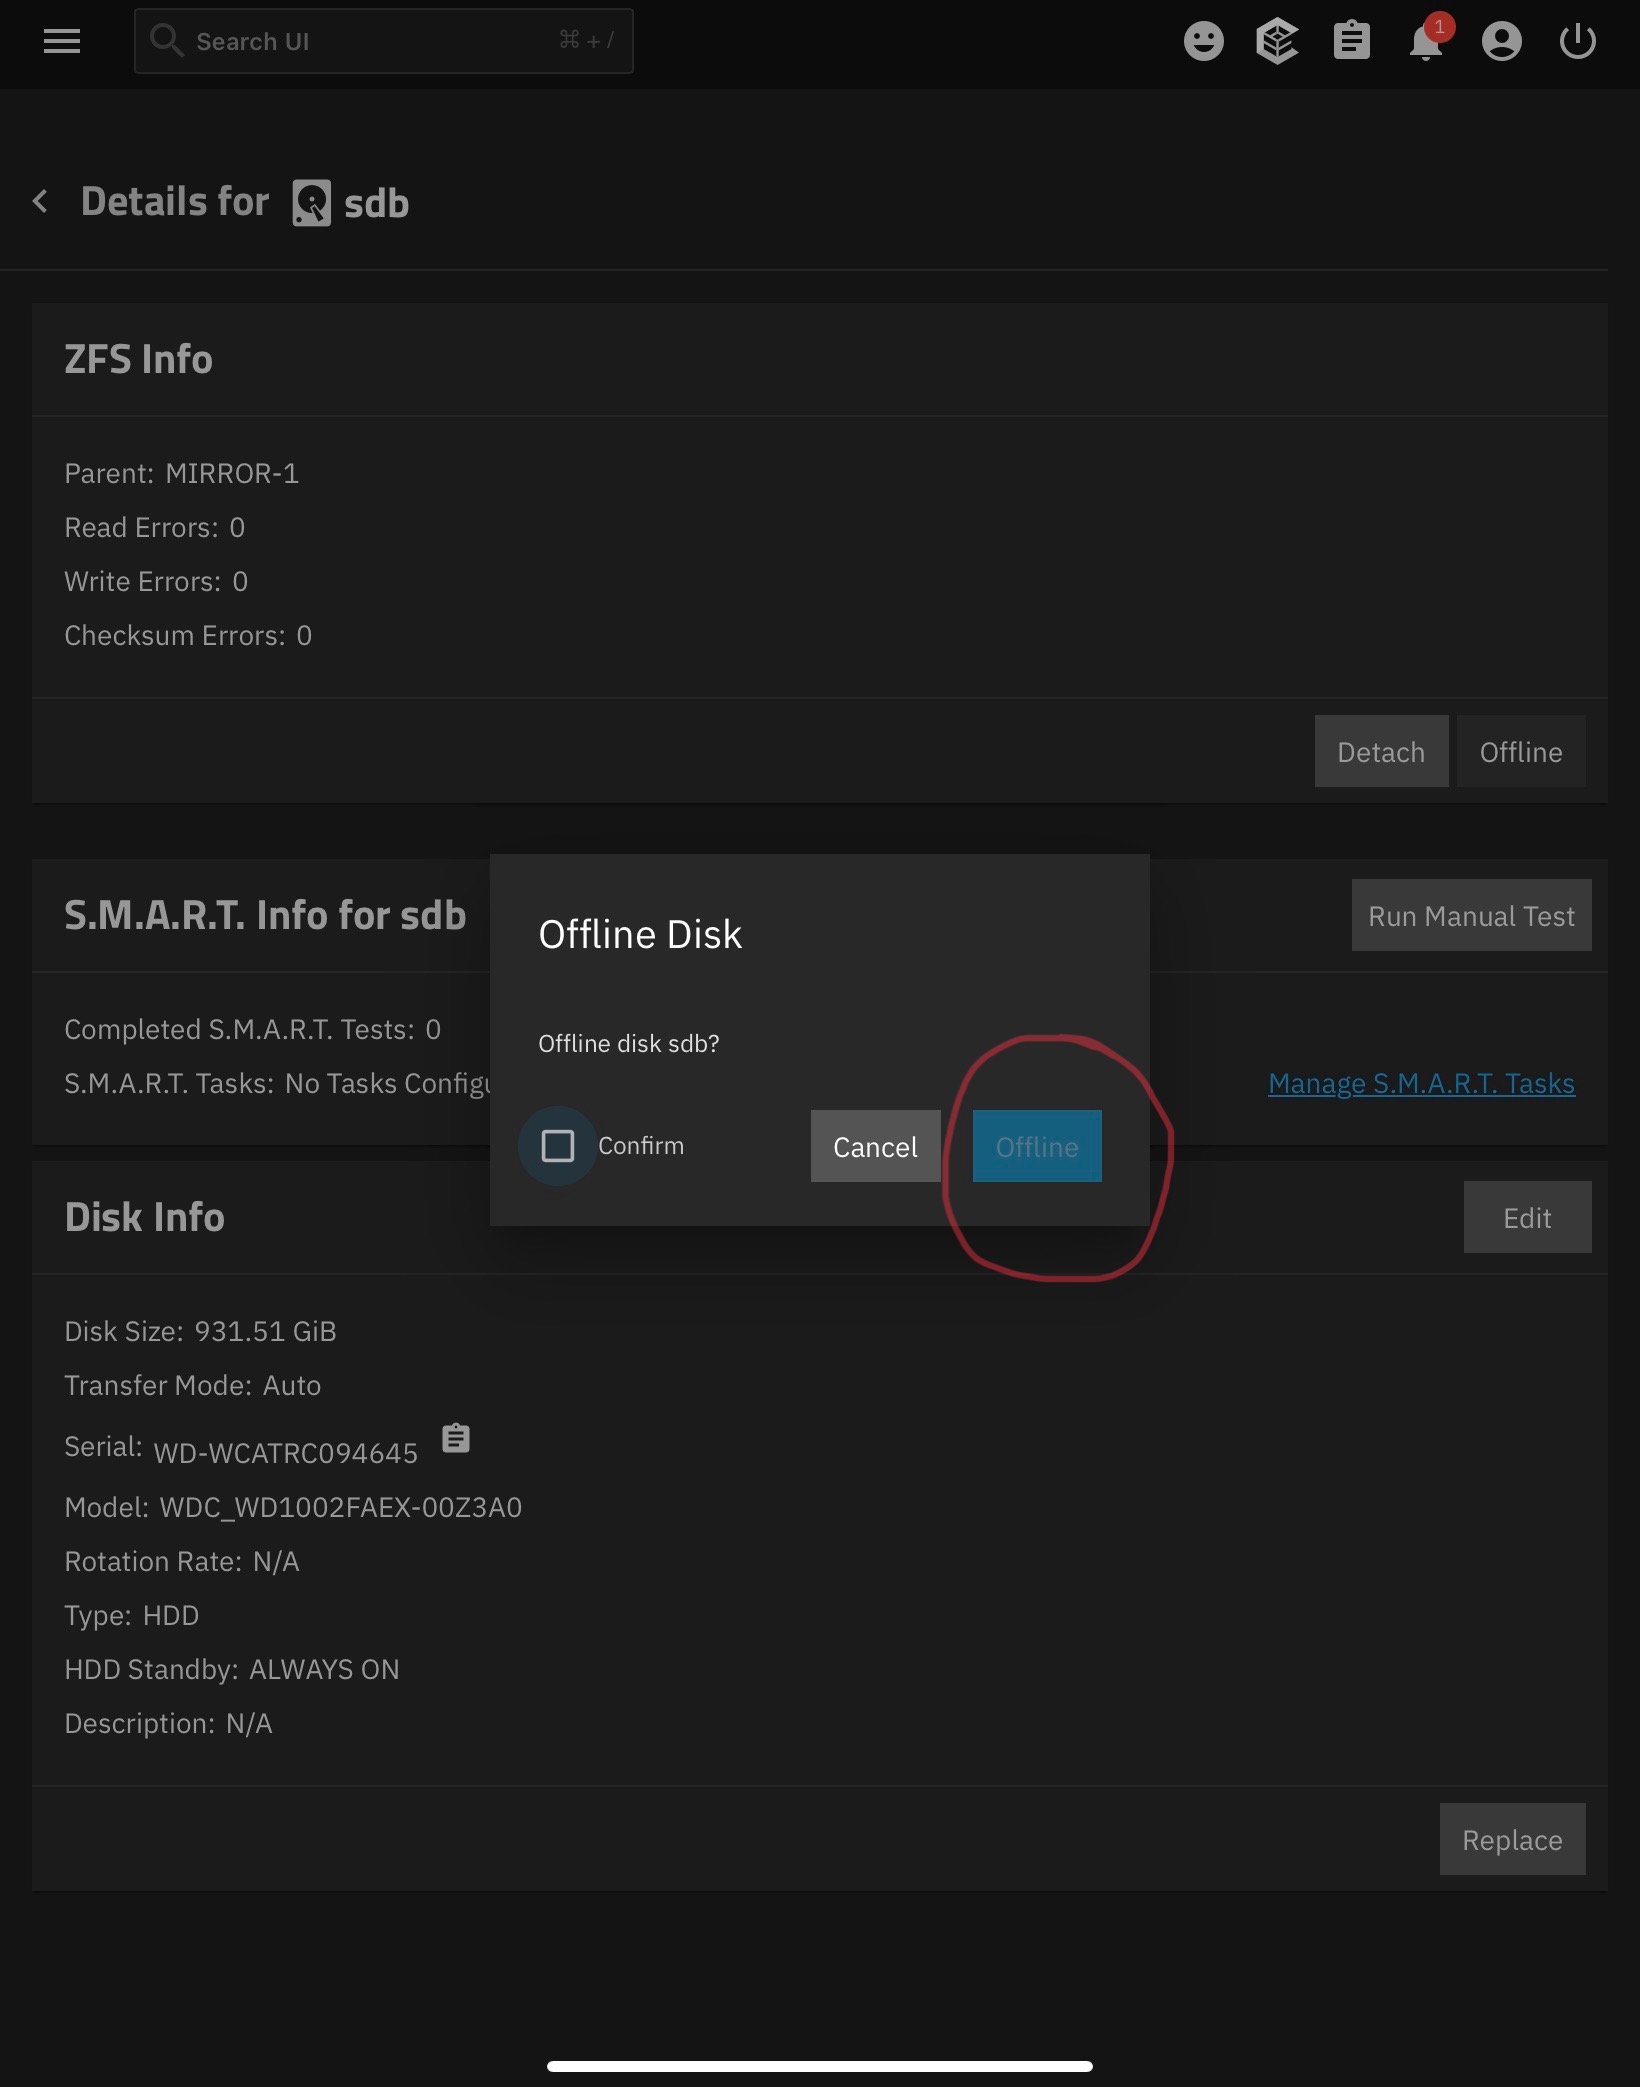Click the Search UI input field

384,41
